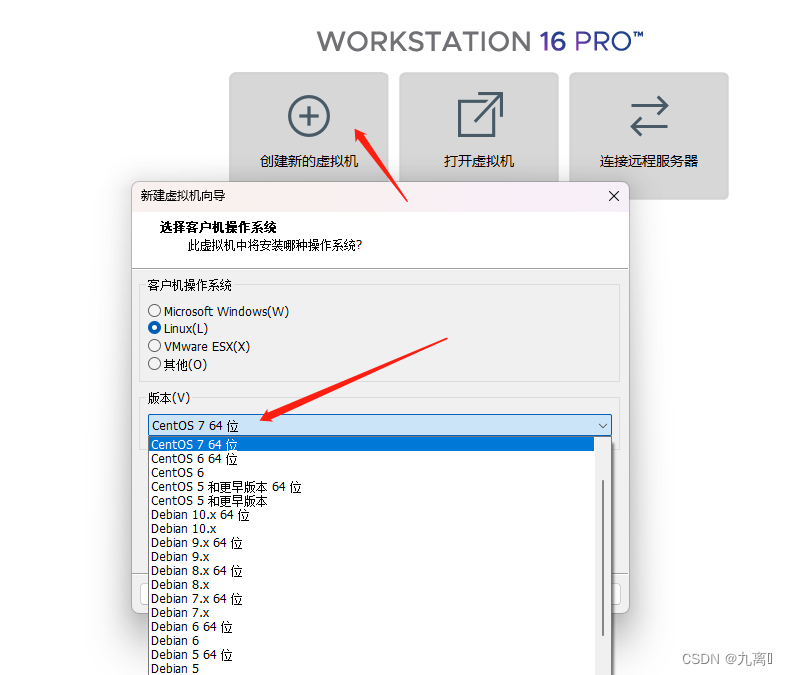Choose the 其他(O) radio option

[155, 364]
